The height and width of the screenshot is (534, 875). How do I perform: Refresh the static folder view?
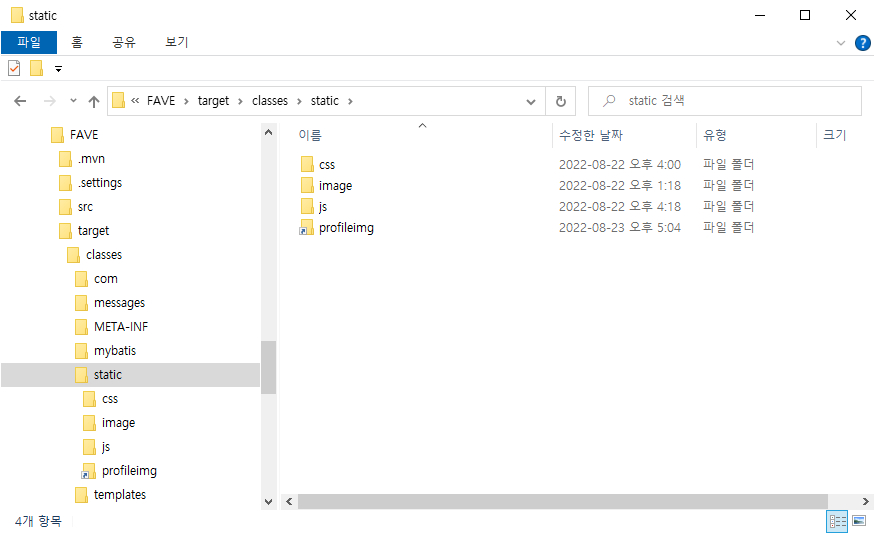pyautogui.click(x=561, y=102)
